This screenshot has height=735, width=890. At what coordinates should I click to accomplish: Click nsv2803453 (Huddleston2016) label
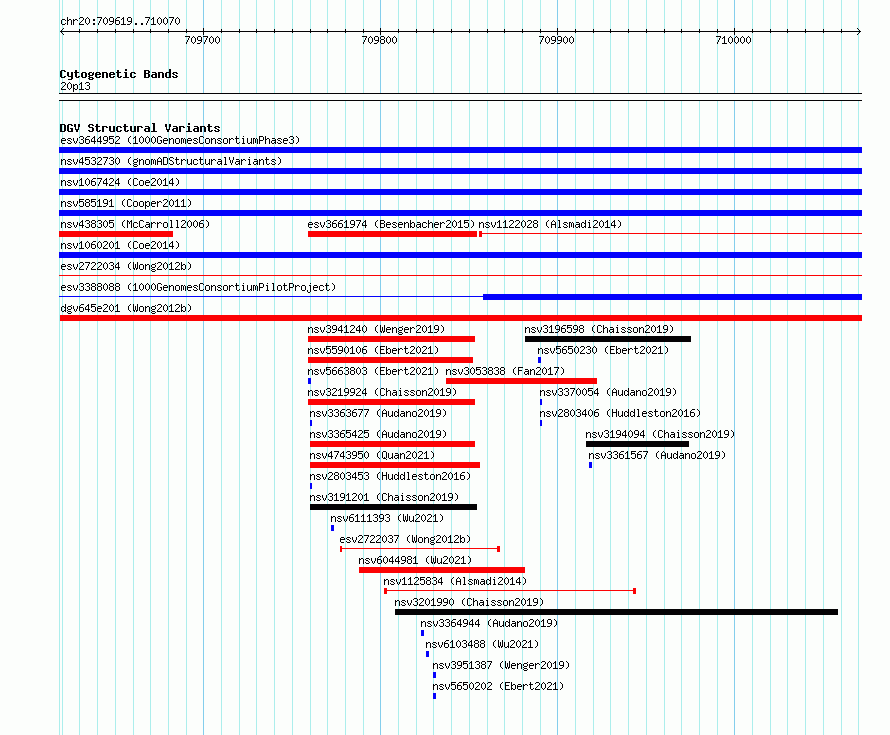(x=390, y=476)
